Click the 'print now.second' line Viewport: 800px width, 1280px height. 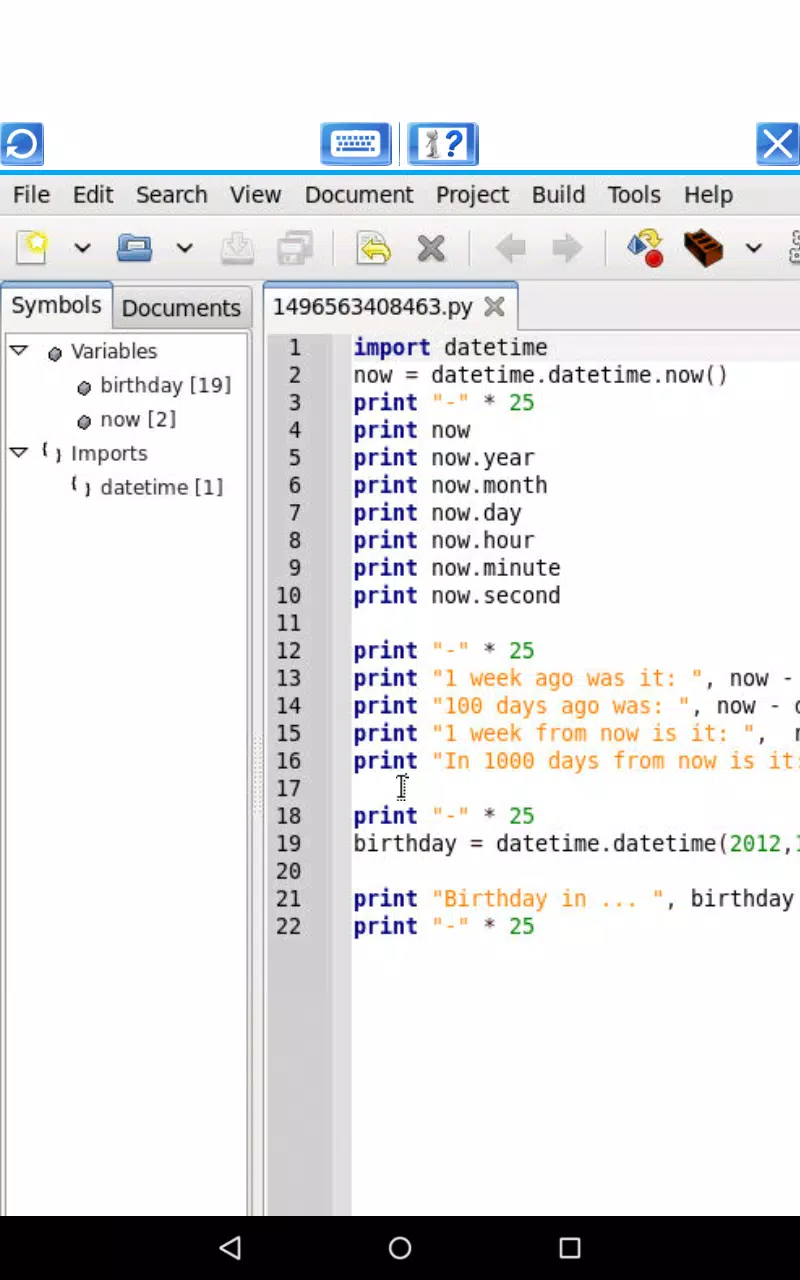(457, 595)
